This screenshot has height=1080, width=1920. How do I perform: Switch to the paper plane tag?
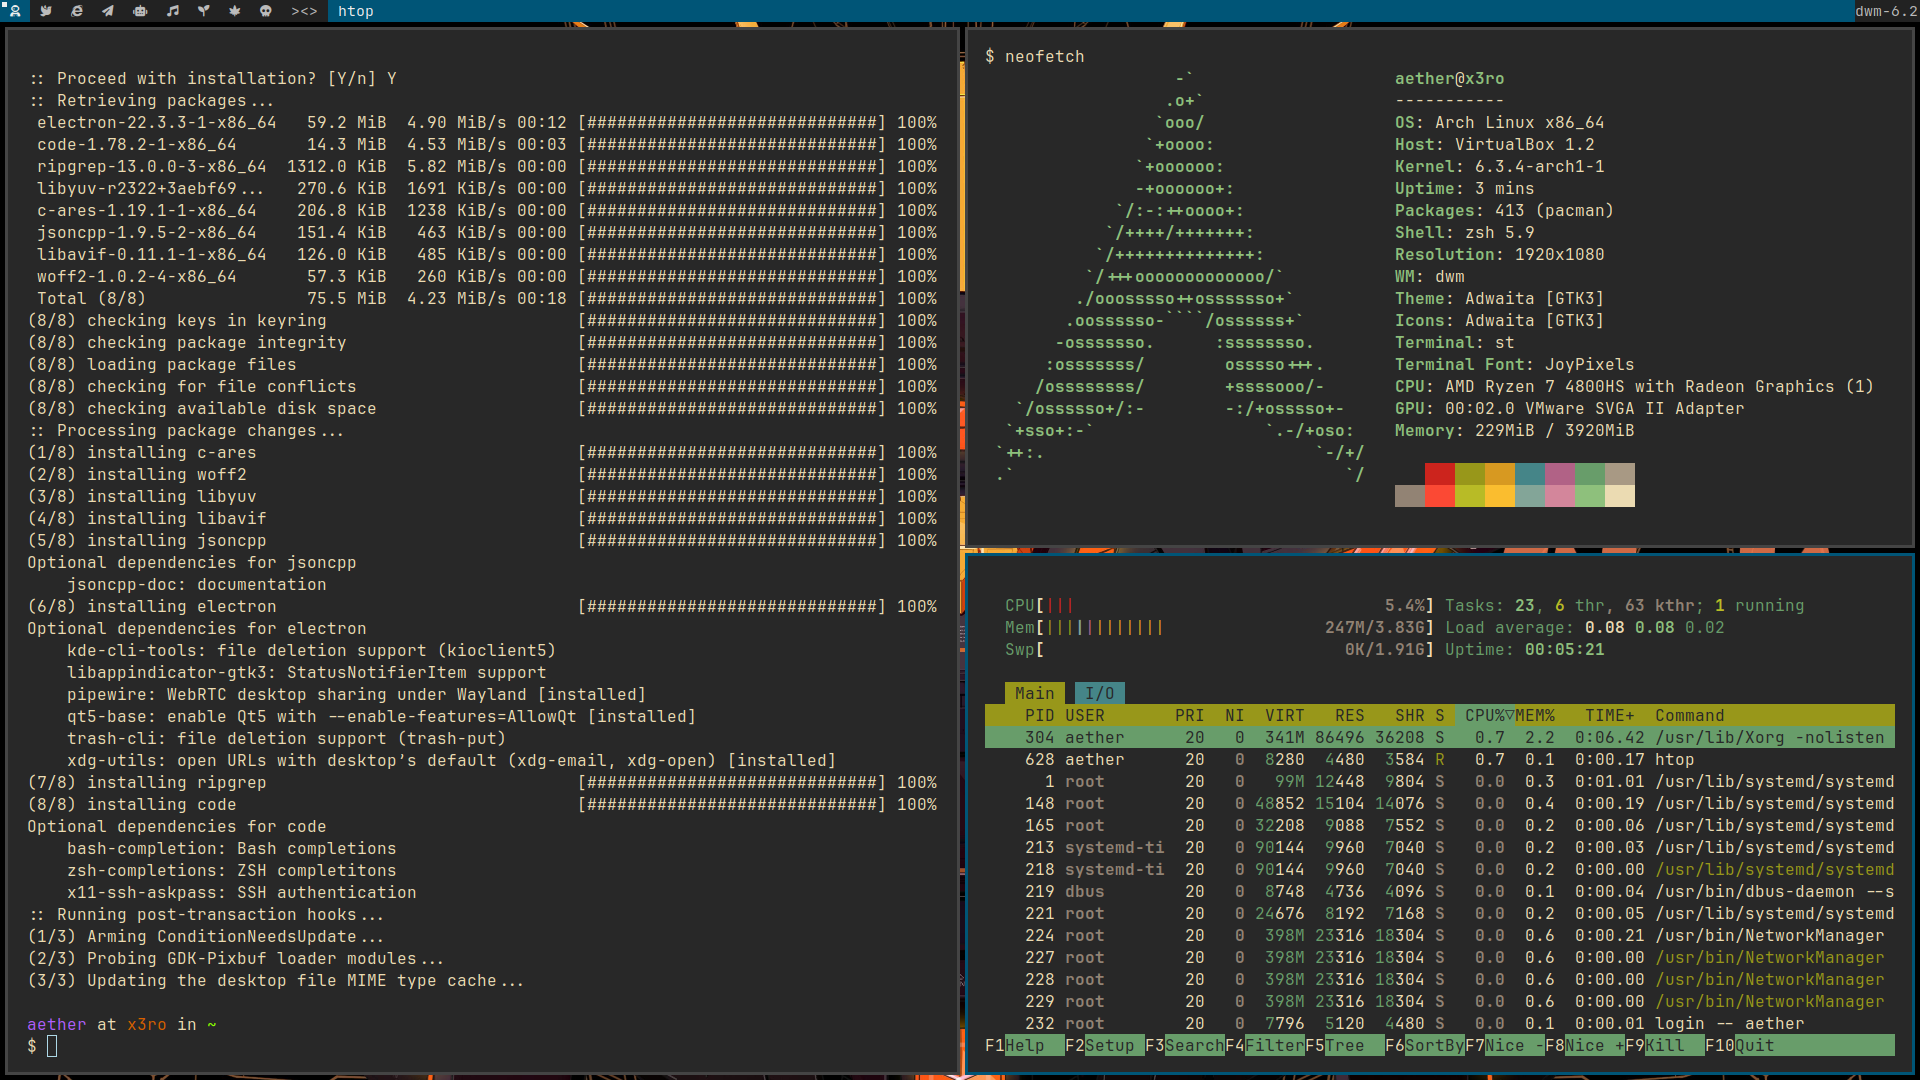[x=108, y=11]
